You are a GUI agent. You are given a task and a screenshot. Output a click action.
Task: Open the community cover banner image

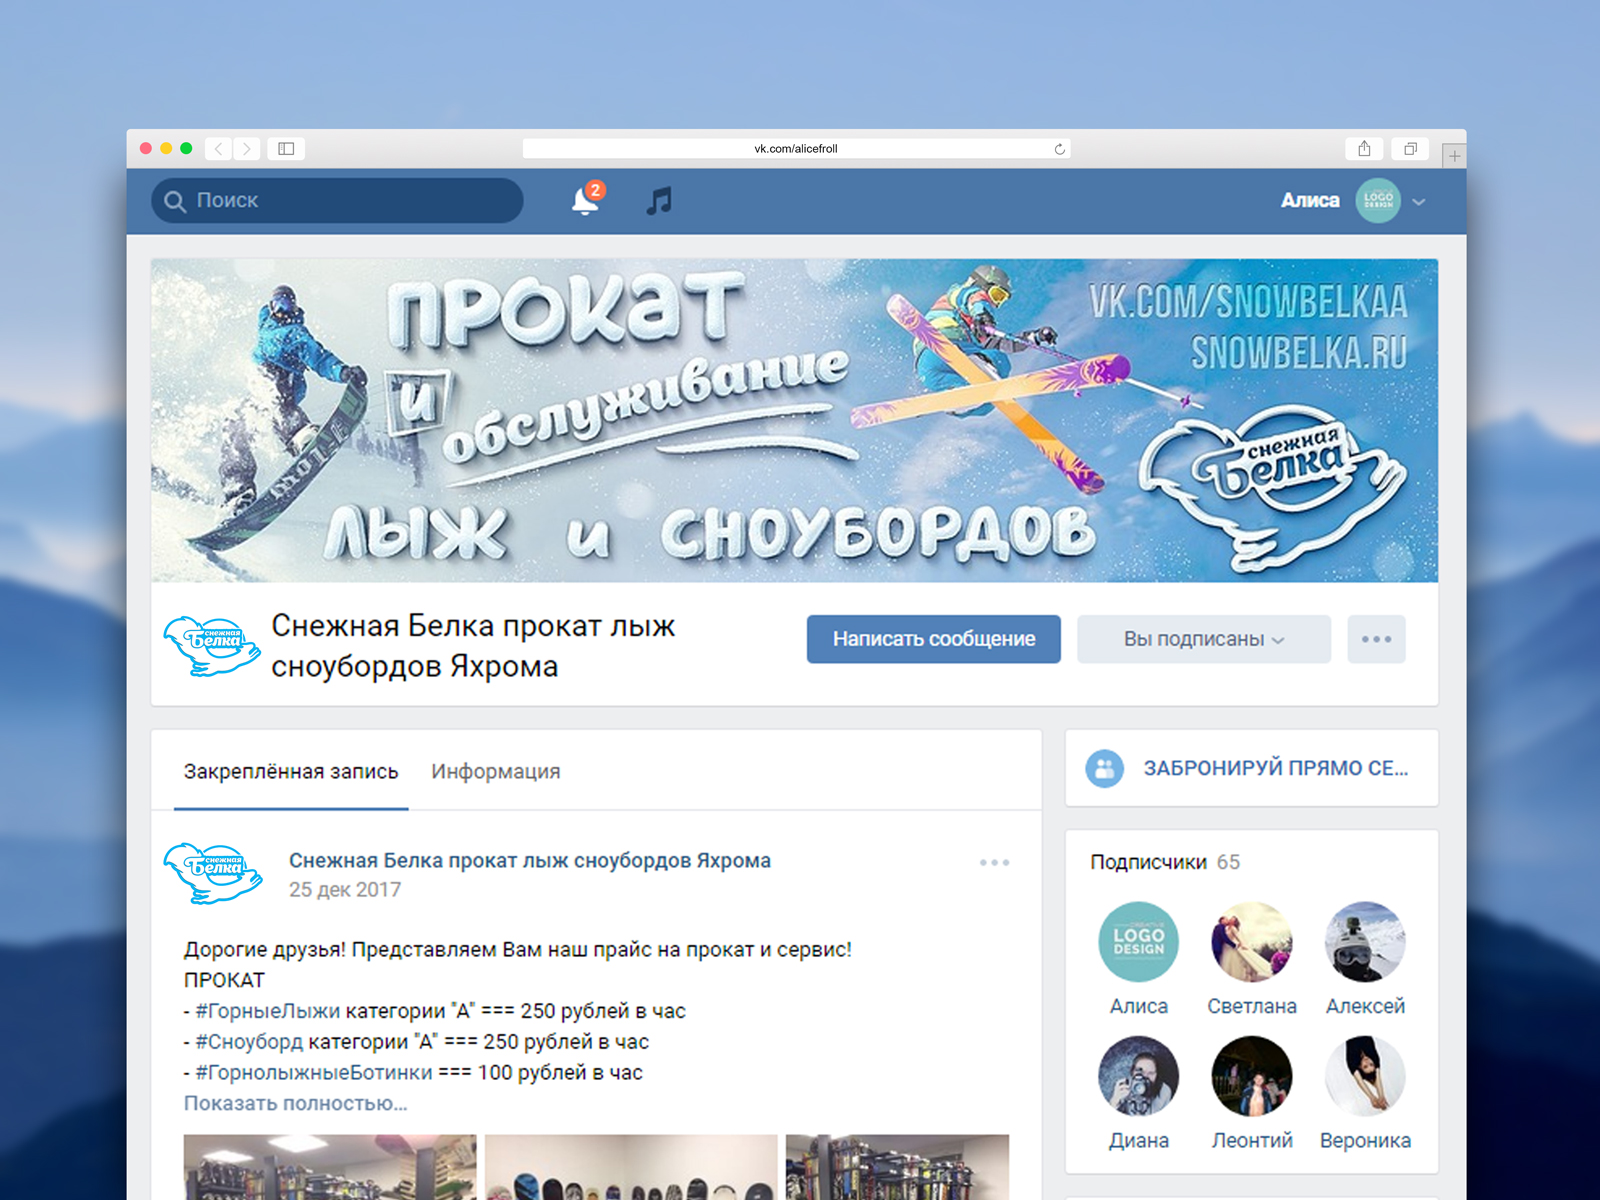[795, 421]
